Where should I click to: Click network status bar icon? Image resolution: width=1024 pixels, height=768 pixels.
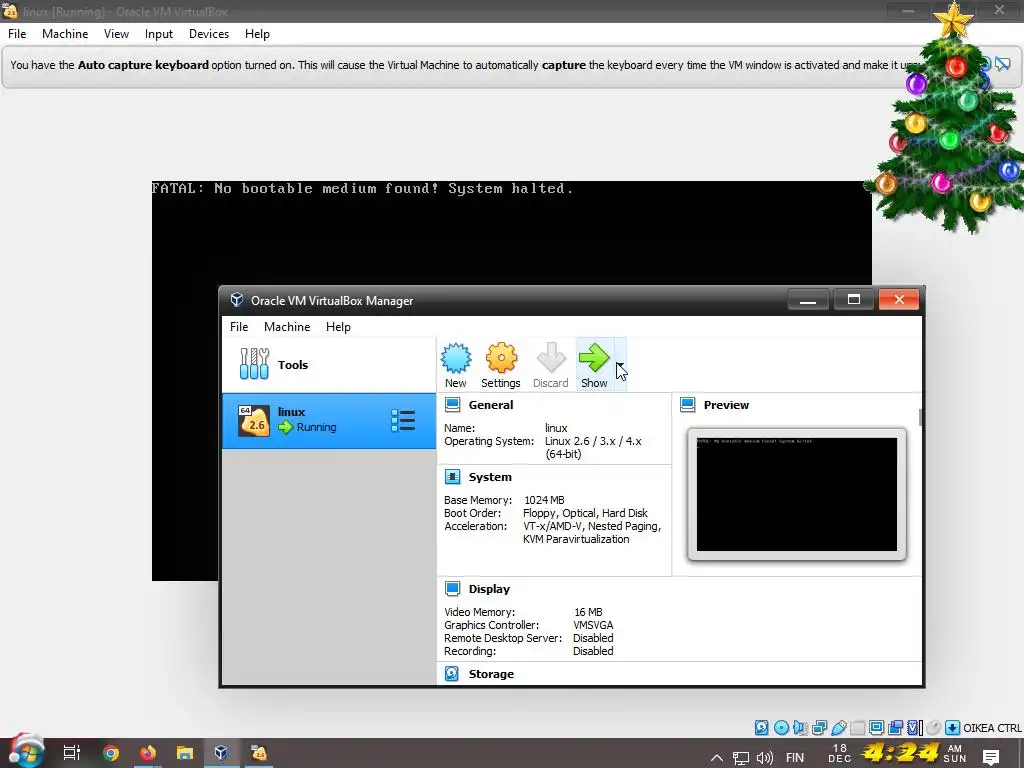pos(820,728)
